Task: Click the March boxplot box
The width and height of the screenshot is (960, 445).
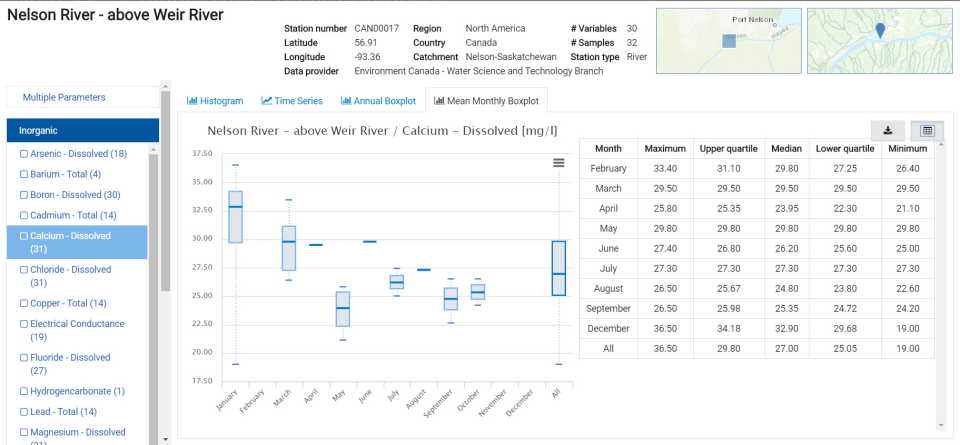Action: coord(289,248)
